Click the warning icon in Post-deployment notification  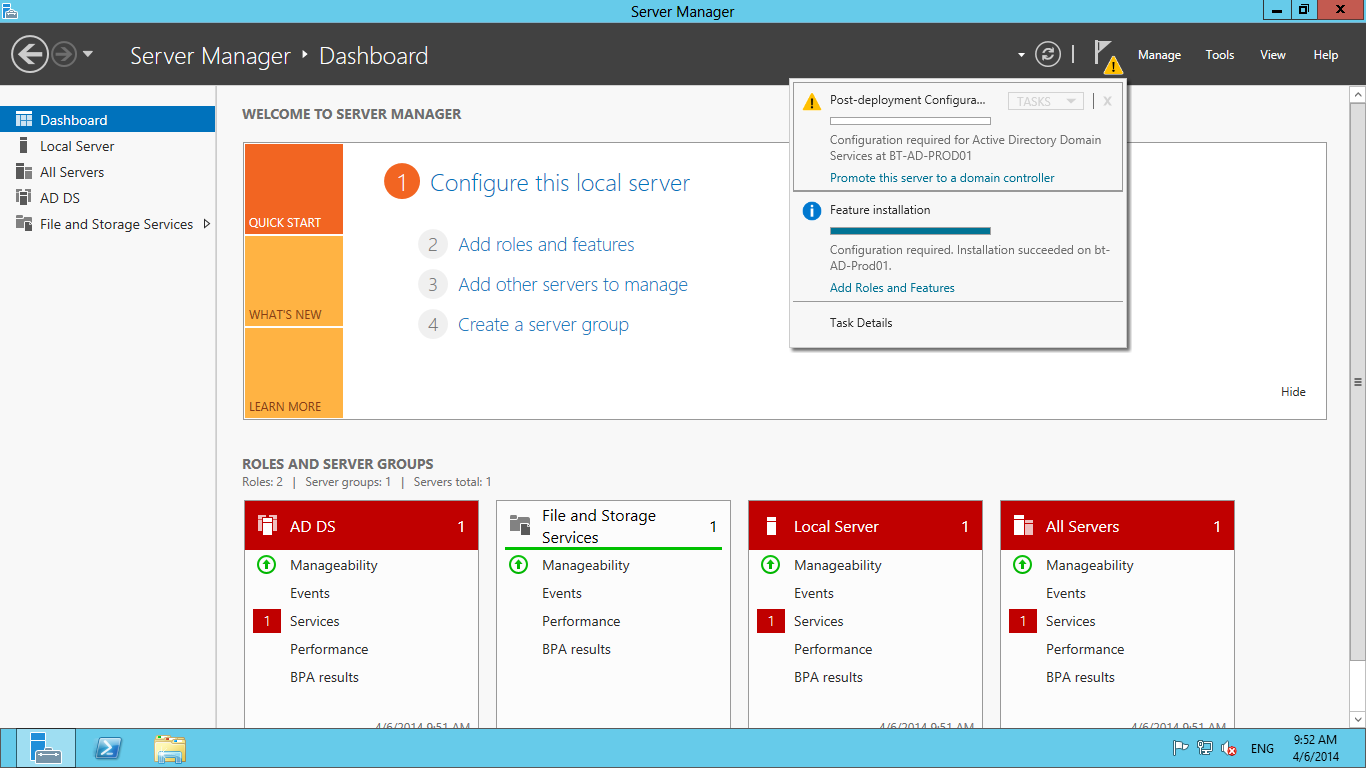811,101
